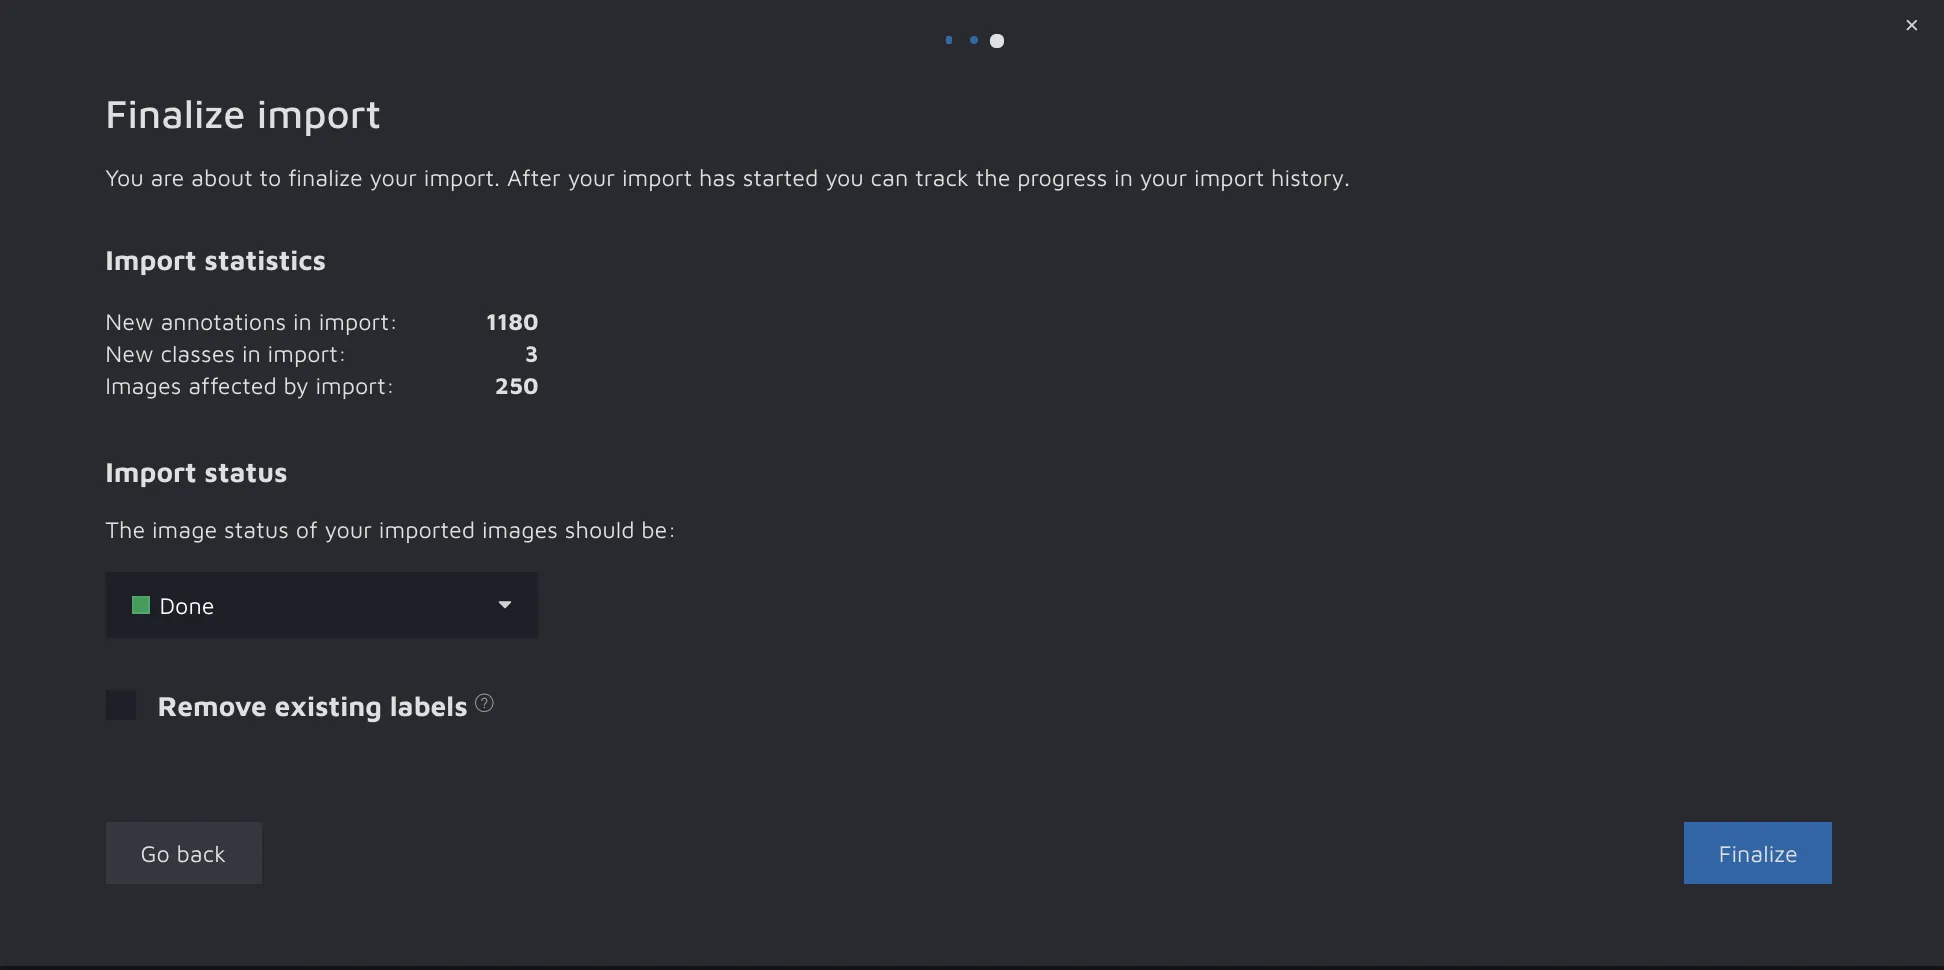Go to the second step indicator dot
The height and width of the screenshot is (970, 1944).
[974, 40]
